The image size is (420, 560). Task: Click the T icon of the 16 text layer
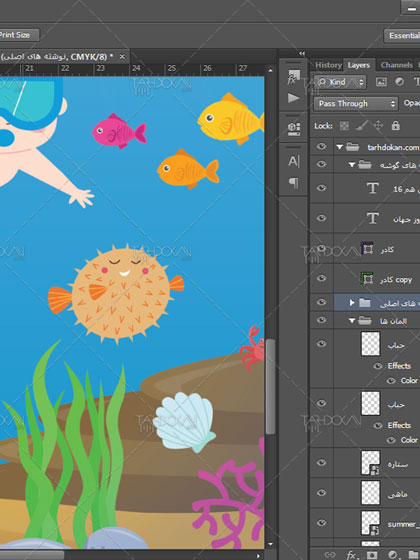point(372,188)
